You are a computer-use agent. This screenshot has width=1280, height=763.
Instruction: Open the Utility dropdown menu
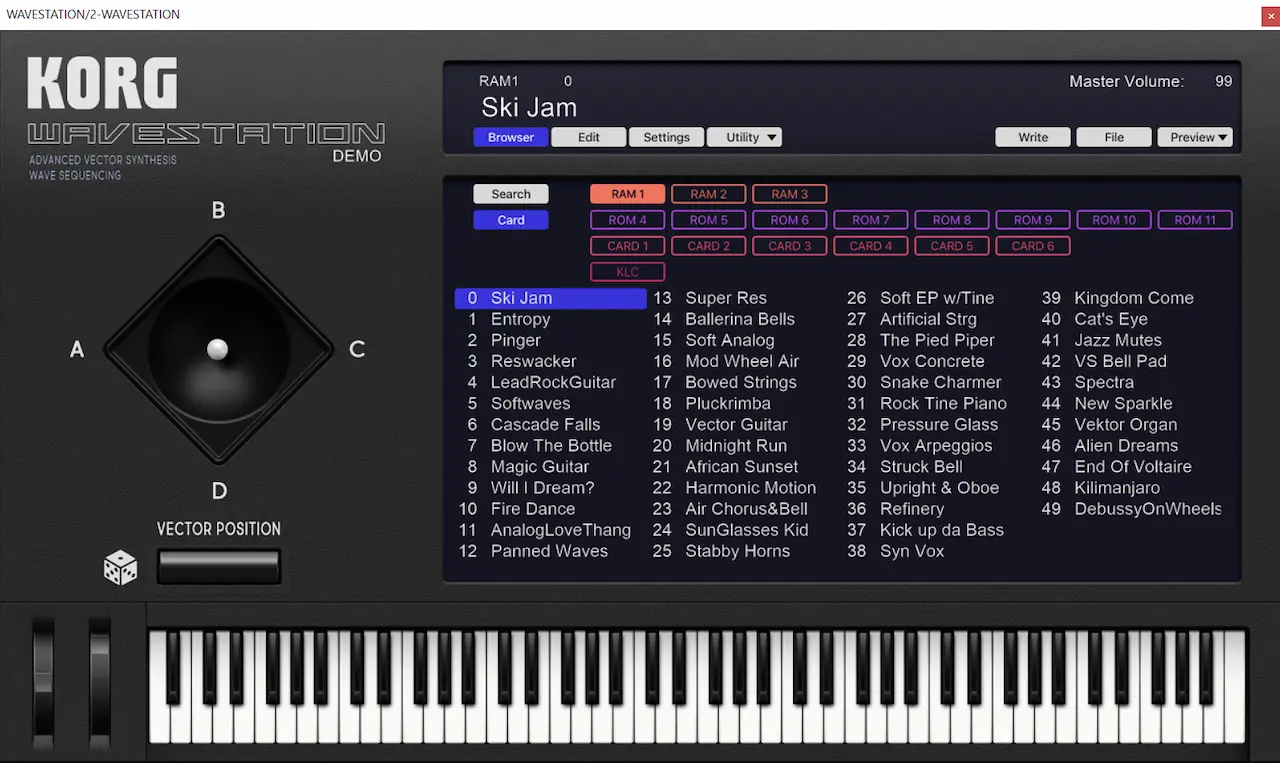pyautogui.click(x=744, y=137)
